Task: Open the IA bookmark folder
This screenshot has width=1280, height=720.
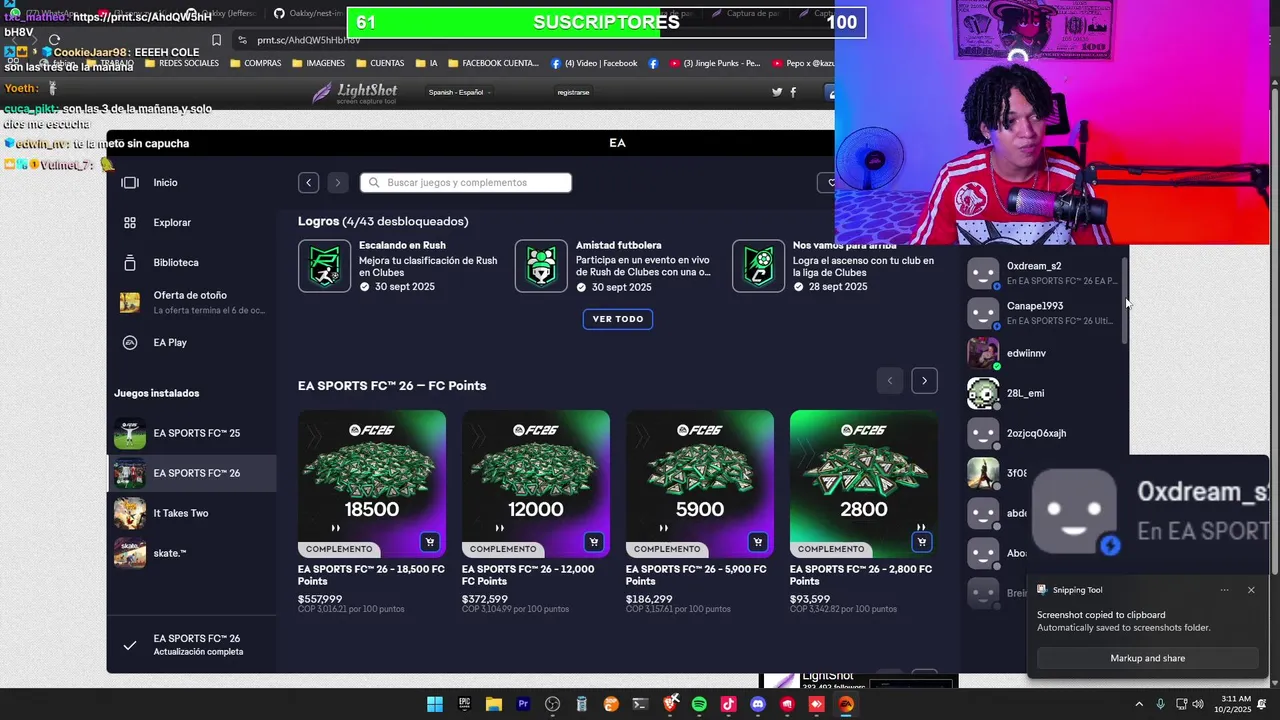Action: point(426,63)
